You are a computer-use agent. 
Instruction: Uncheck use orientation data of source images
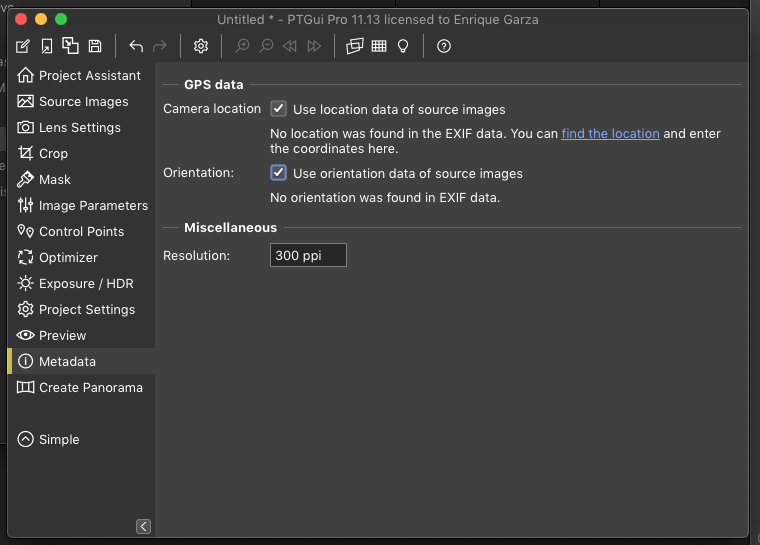279,173
